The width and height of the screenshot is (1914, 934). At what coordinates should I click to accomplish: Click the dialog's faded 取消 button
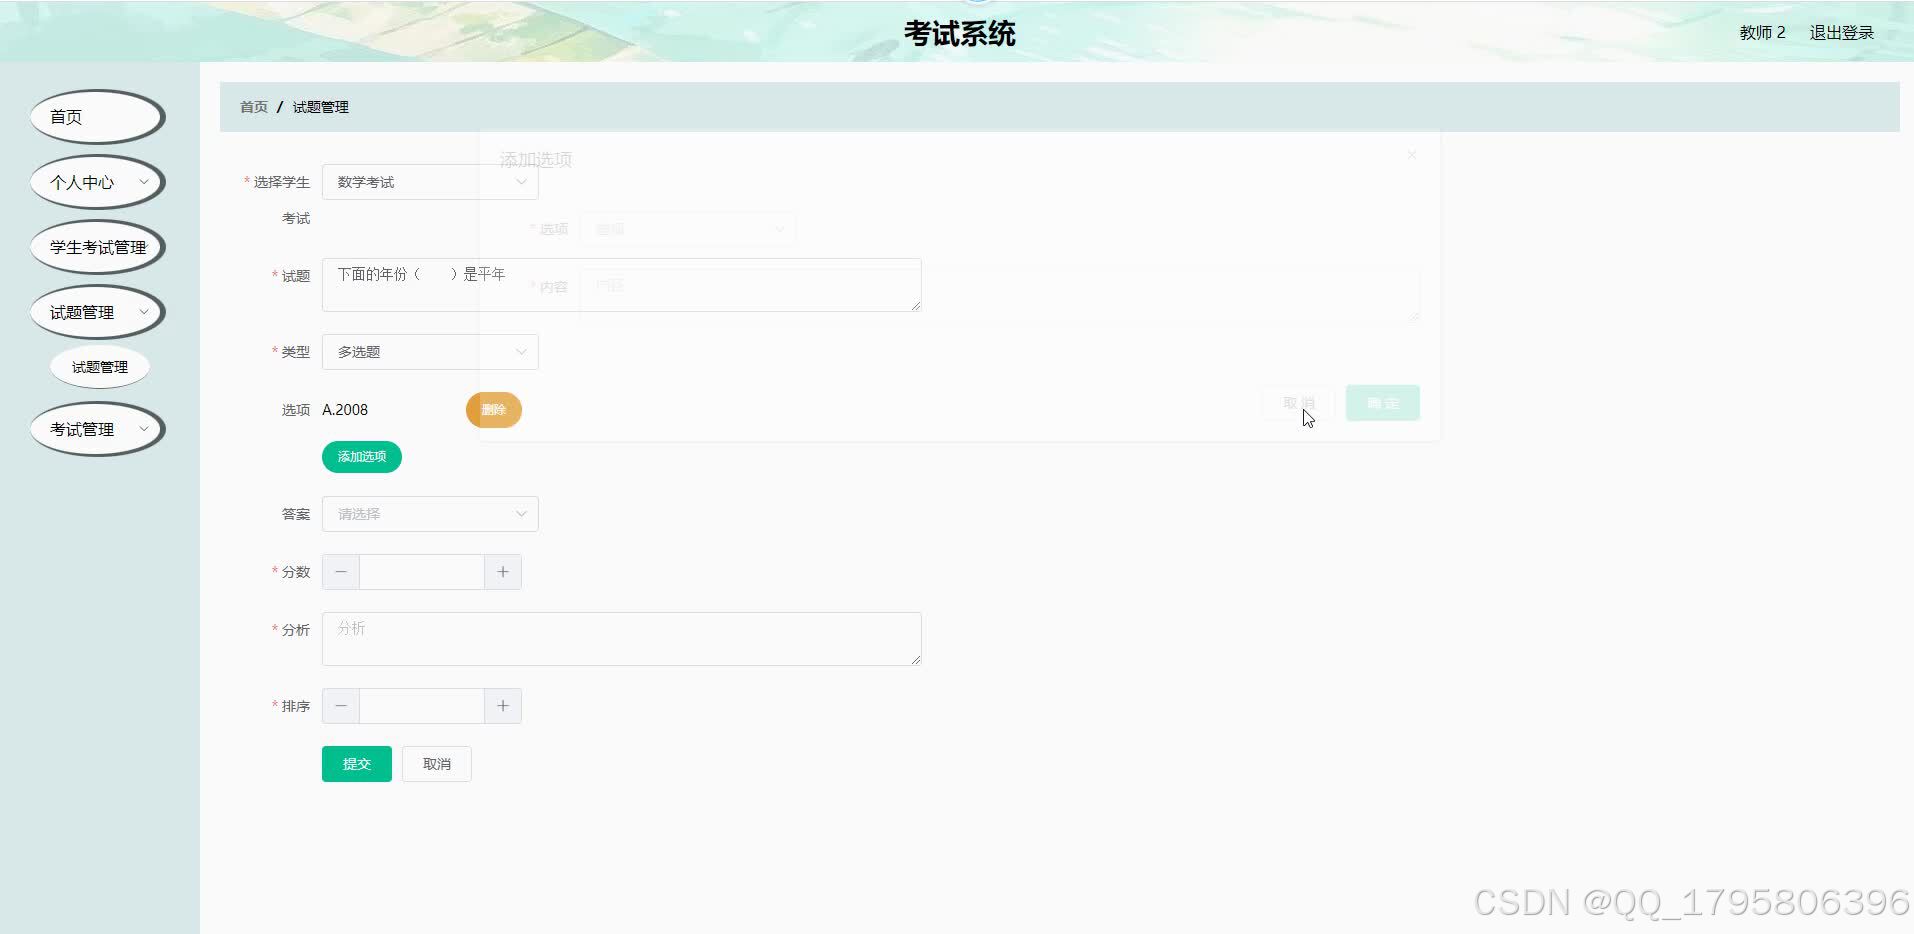click(x=1298, y=403)
